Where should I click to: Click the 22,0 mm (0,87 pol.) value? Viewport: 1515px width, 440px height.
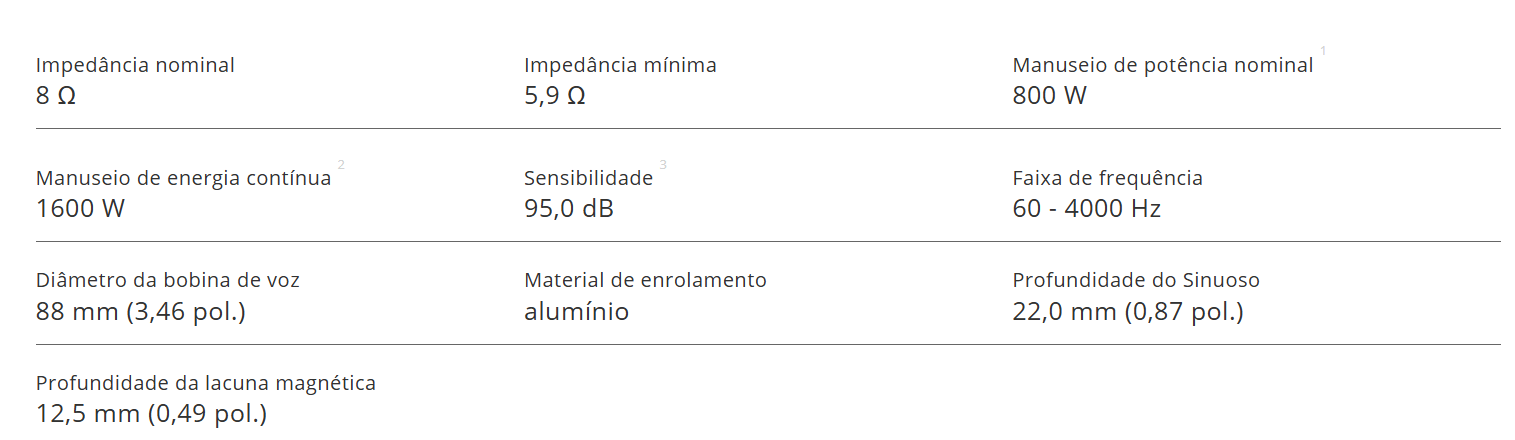click(x=1128, y=311)
